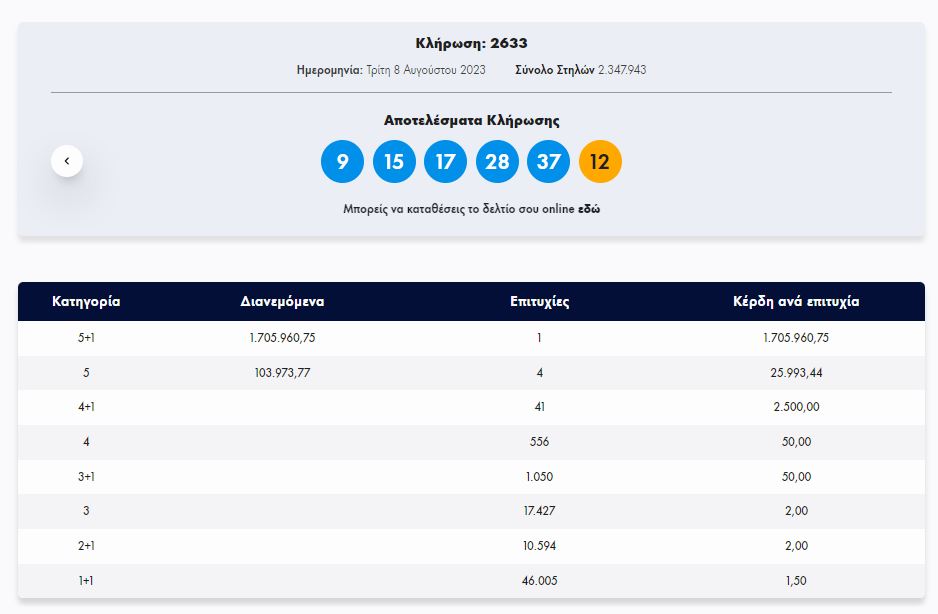Select the "Επιτυχίες" column header

tap(539, 302)
